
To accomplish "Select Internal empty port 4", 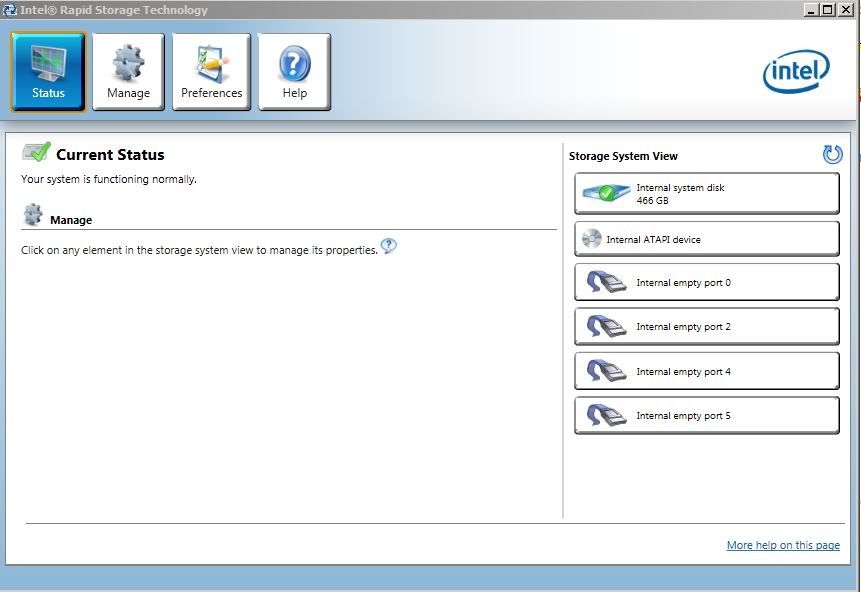I will click(707, 371).
